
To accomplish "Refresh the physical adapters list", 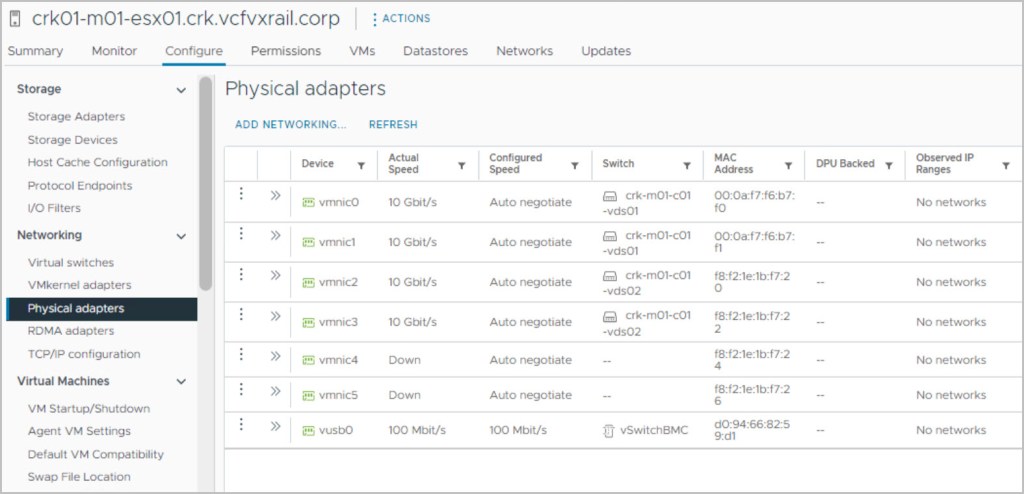I will coord(393,125).
